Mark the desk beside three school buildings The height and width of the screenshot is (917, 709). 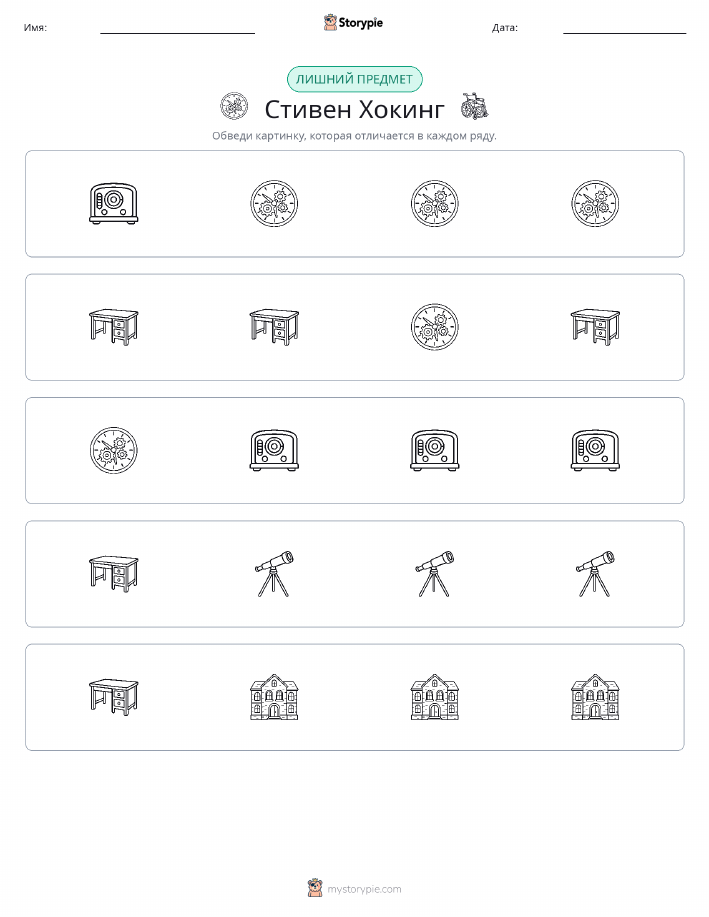pyautogui.click(x=113, y=697)
